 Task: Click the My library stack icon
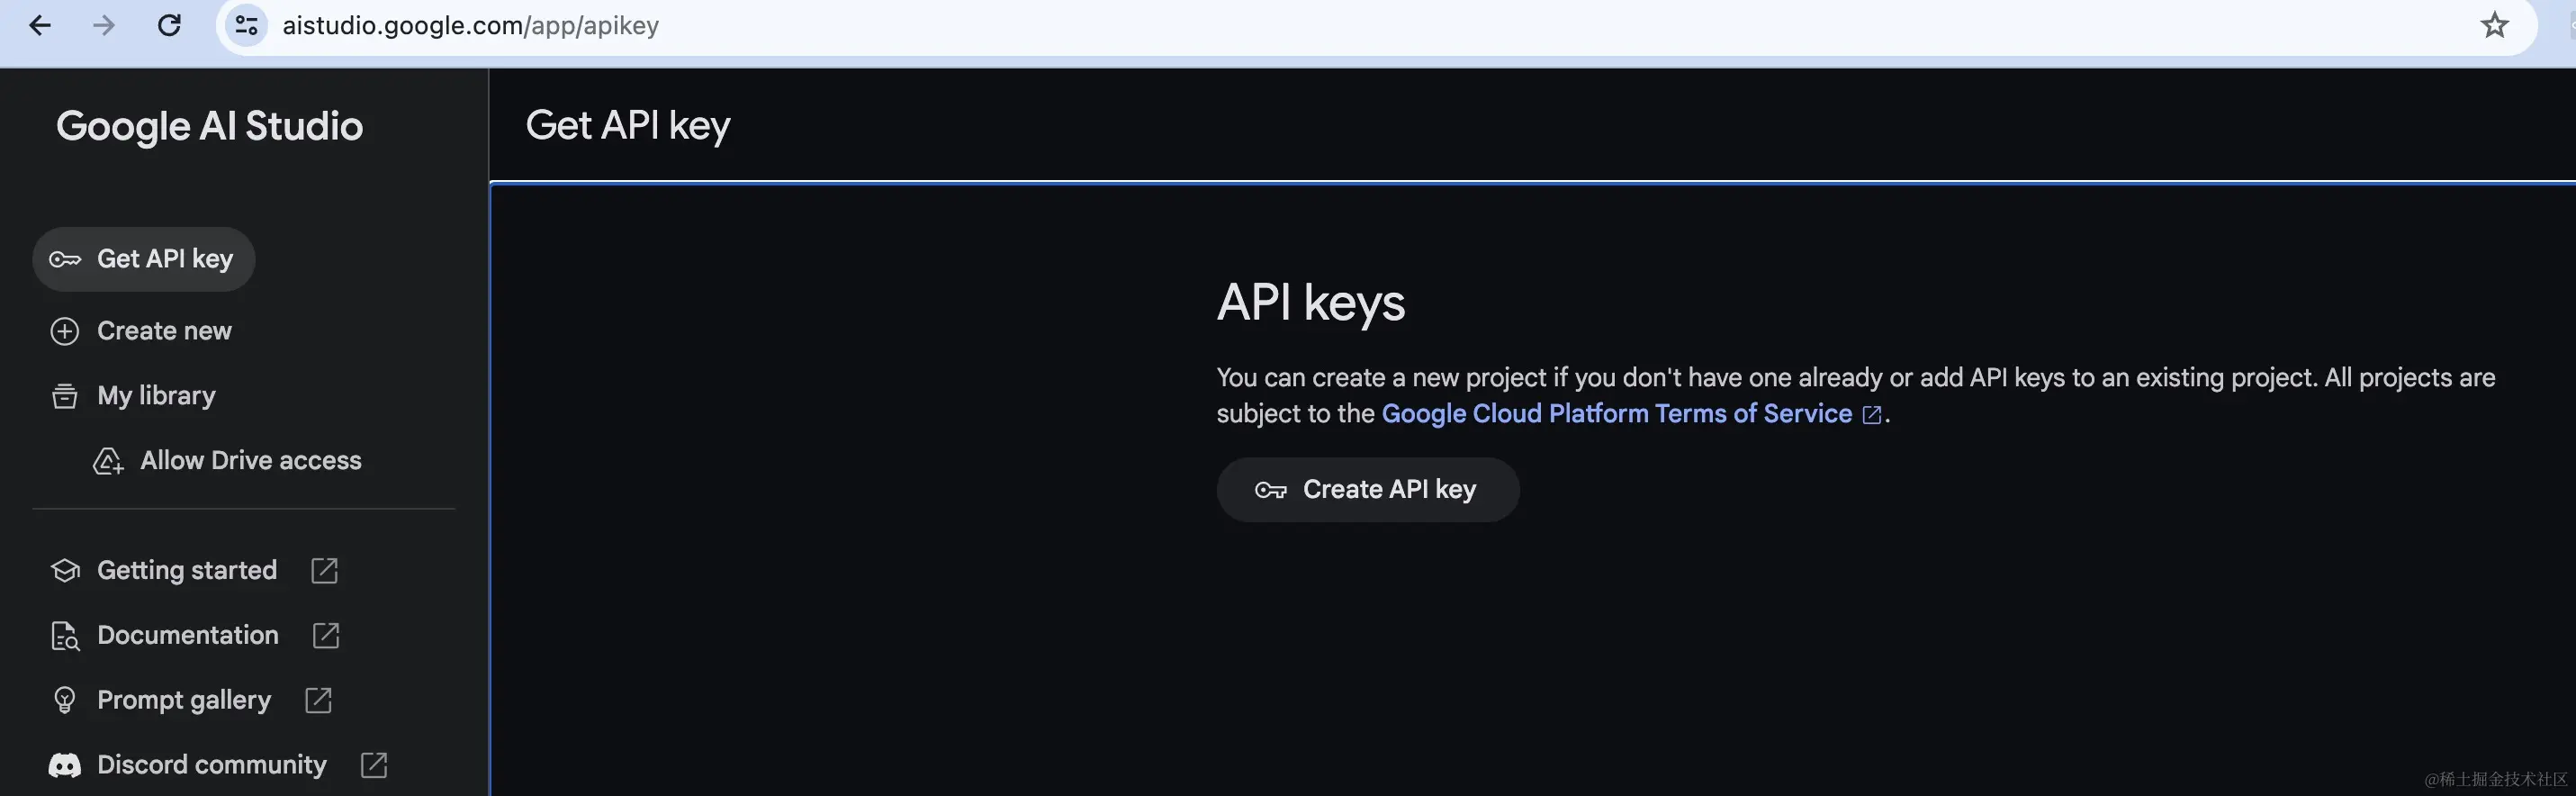coord(65,396)
